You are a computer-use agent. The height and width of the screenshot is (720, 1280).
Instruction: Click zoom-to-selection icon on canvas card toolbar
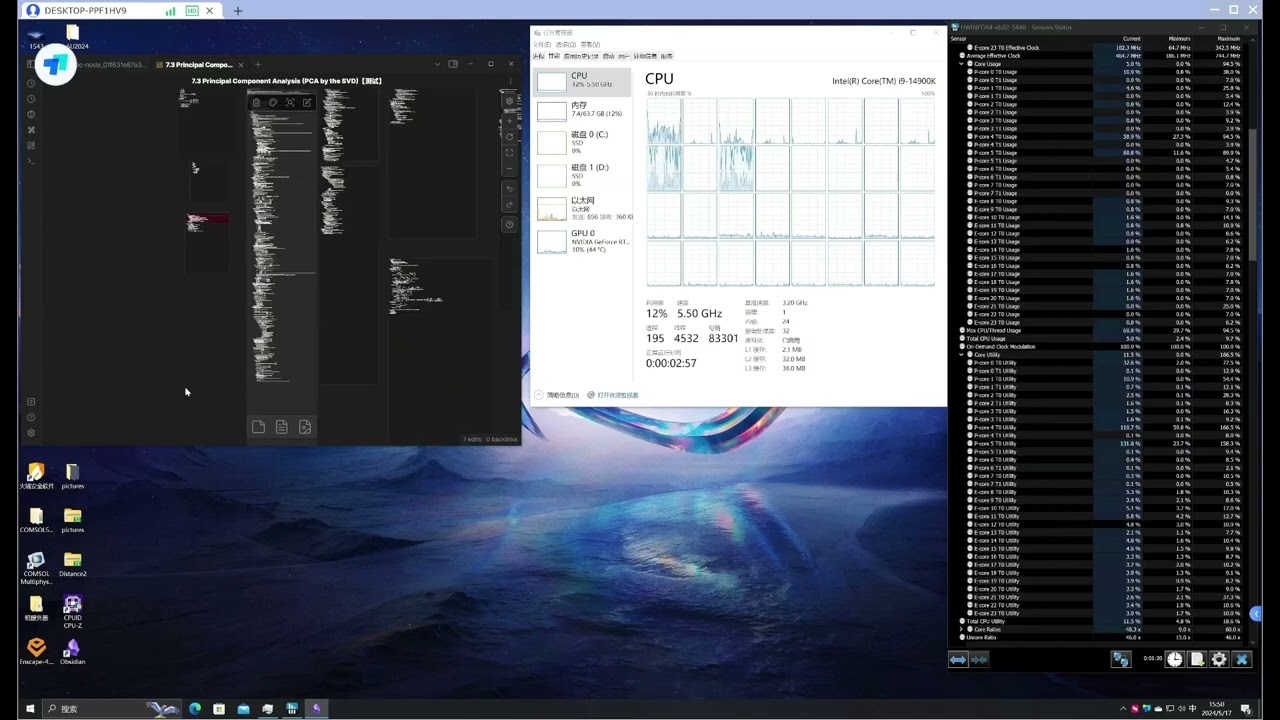(x=290, y=102)
